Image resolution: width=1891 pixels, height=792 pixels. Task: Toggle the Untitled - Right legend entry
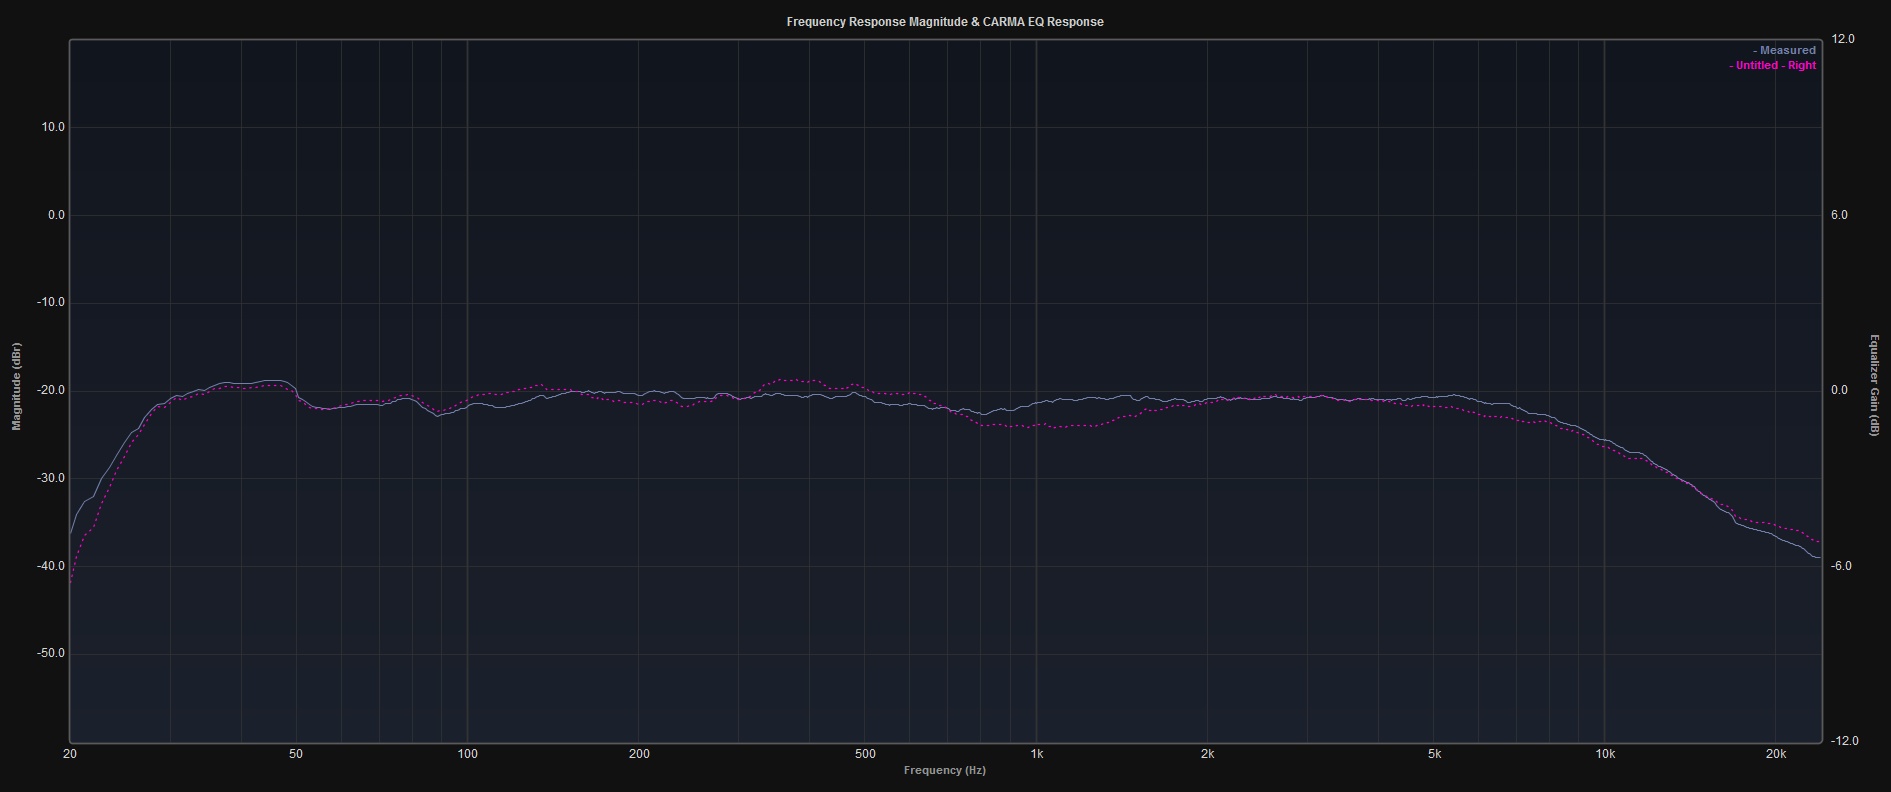tap(1774, 65)
